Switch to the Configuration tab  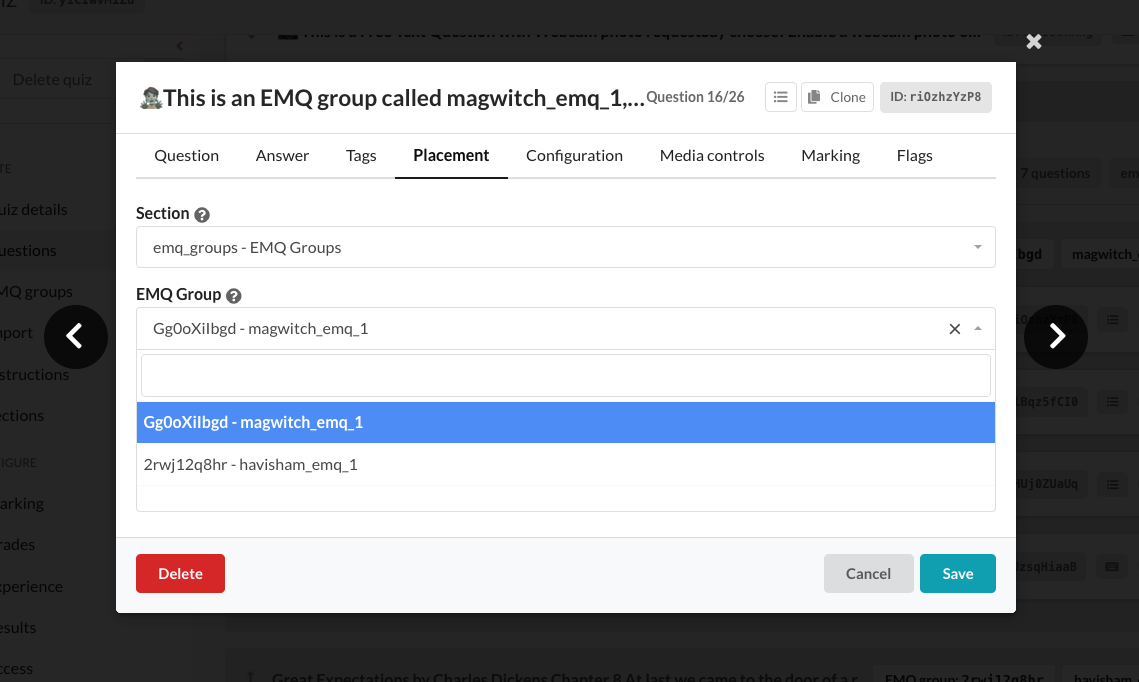[x=574, y=155]
